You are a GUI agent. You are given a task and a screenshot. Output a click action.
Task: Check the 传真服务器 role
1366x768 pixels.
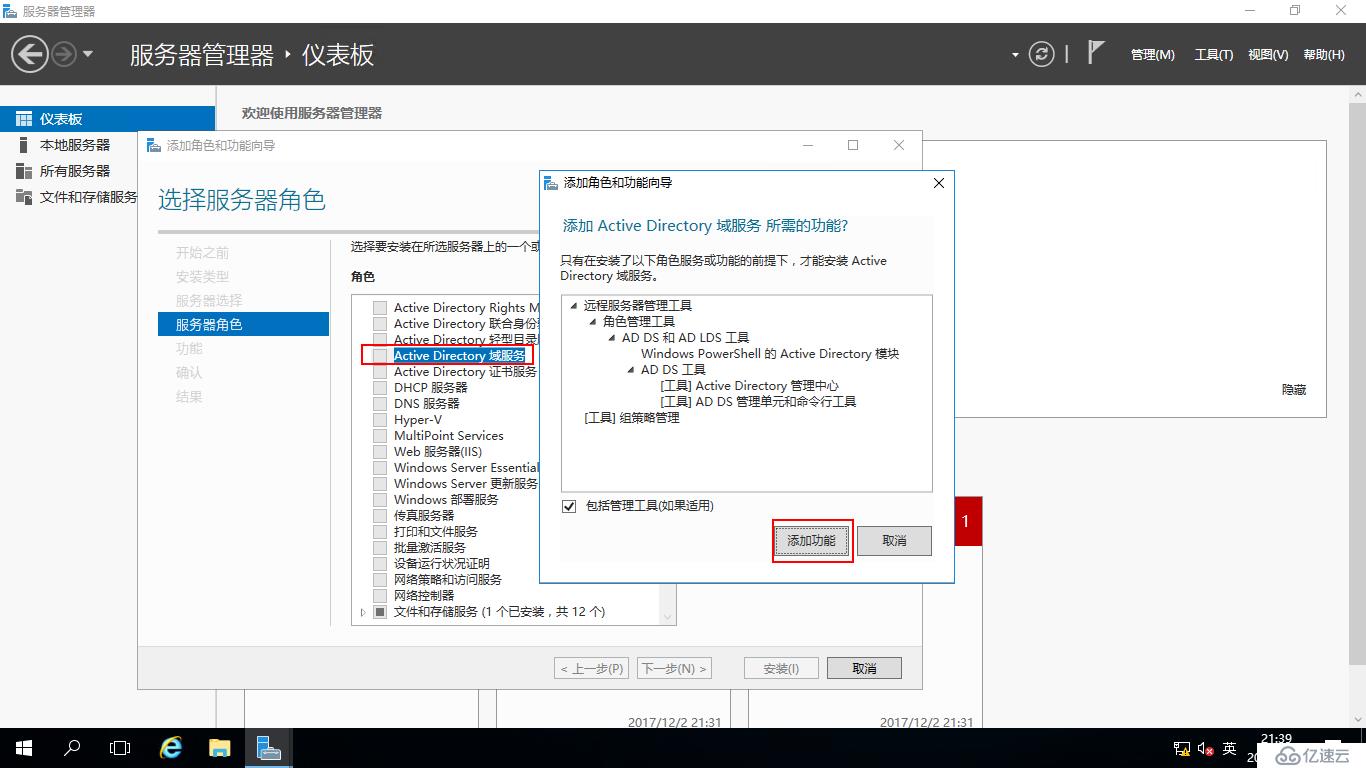tap(379, 516)
